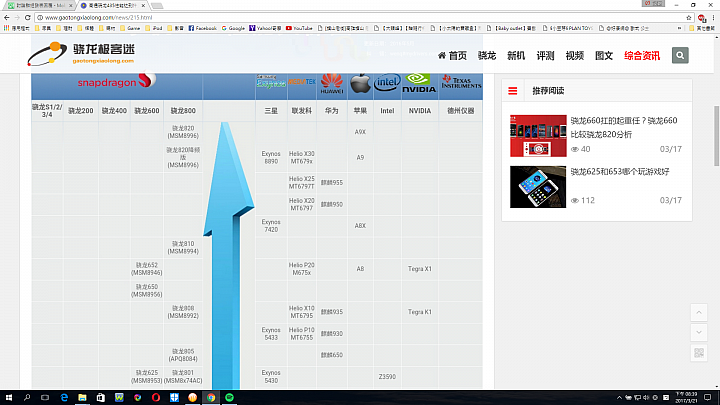Show hidden tray icons chevron

(x=619, y=398)
